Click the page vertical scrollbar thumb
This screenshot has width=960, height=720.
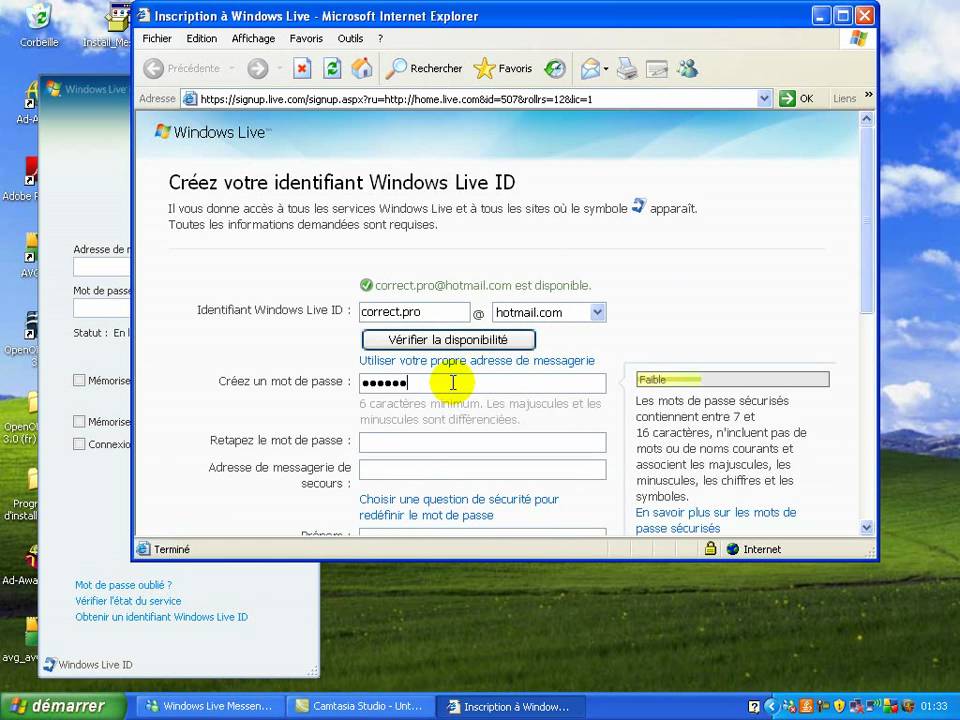coord(866,220)
